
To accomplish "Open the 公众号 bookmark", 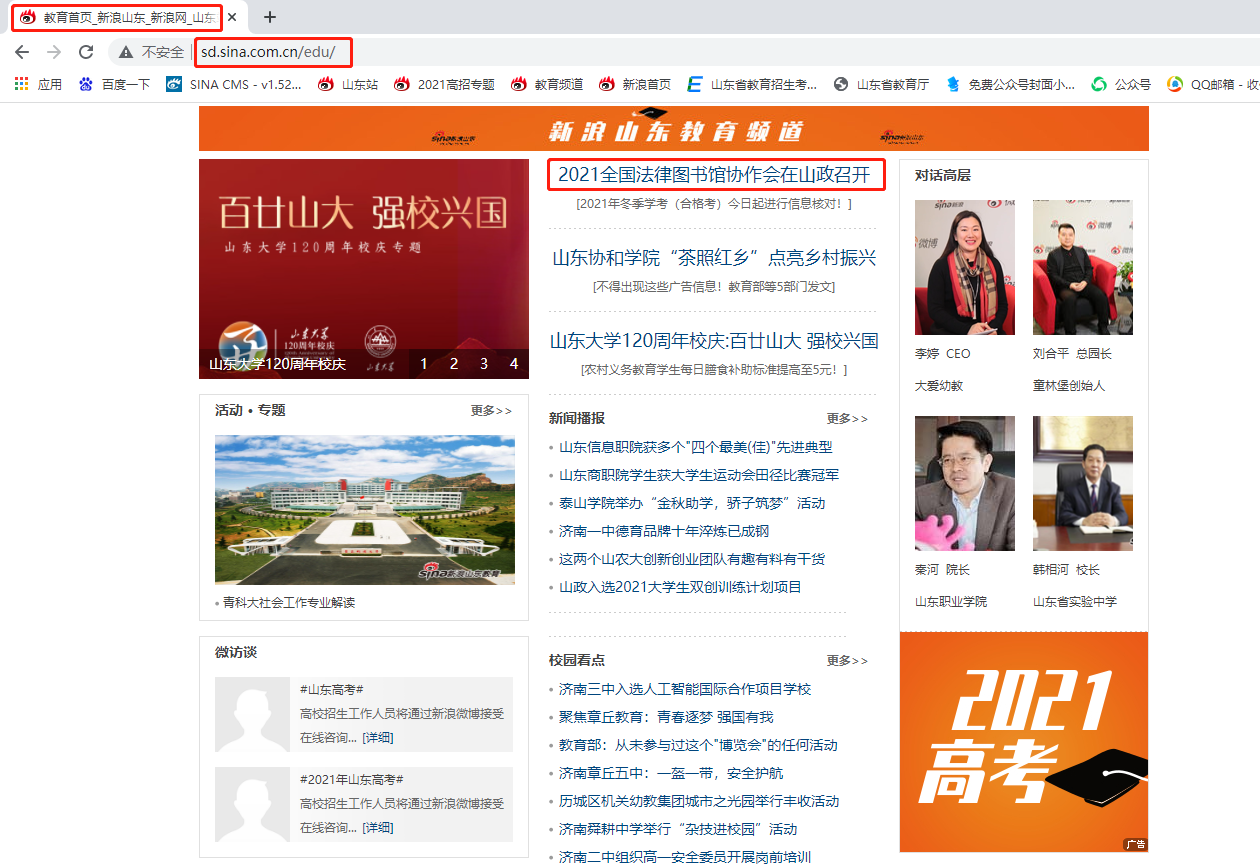I will [1122, 85].
